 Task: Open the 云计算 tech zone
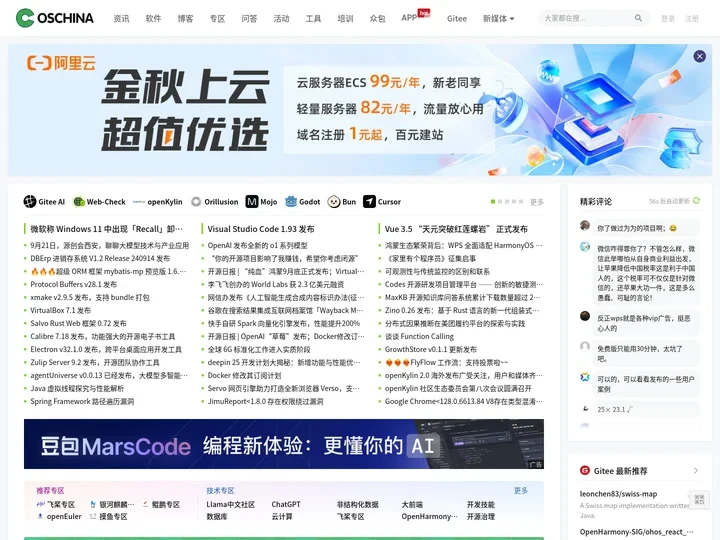tap(282, 516)
